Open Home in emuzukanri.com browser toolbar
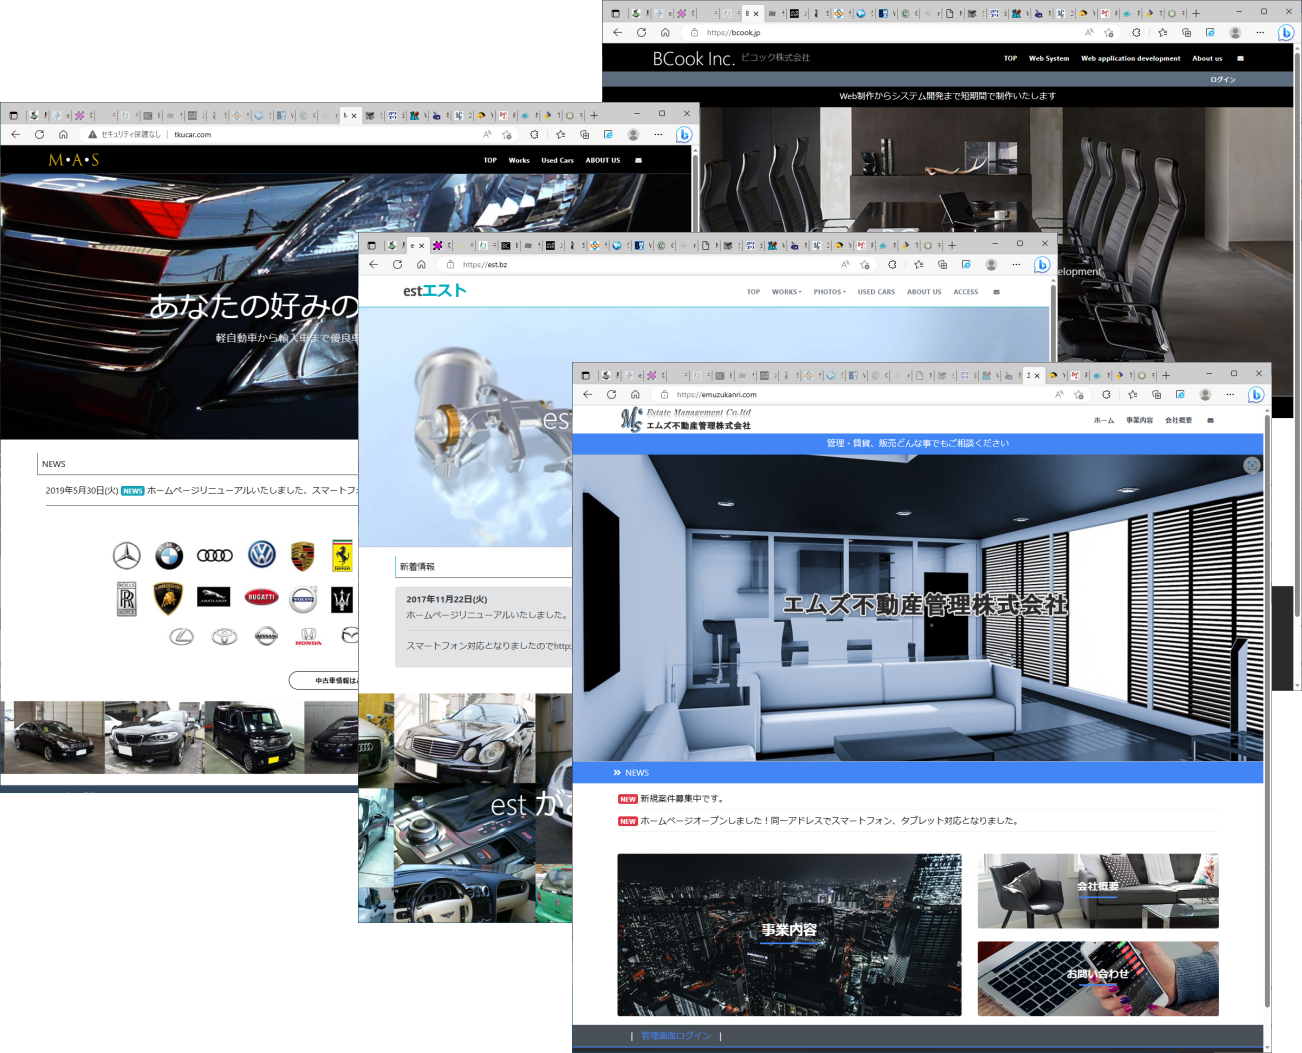The width and height of the screenshot is (1302, 1053). (x=635, y=394)
